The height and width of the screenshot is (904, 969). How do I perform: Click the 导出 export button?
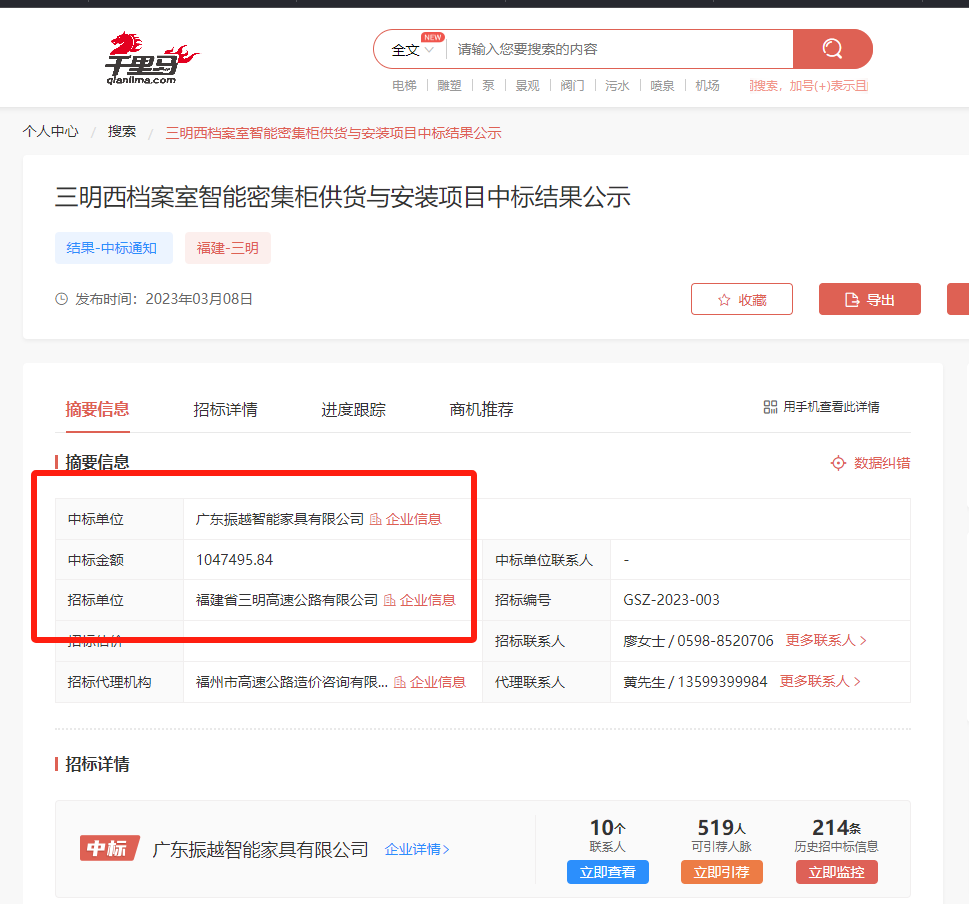[x=870, y=299]
